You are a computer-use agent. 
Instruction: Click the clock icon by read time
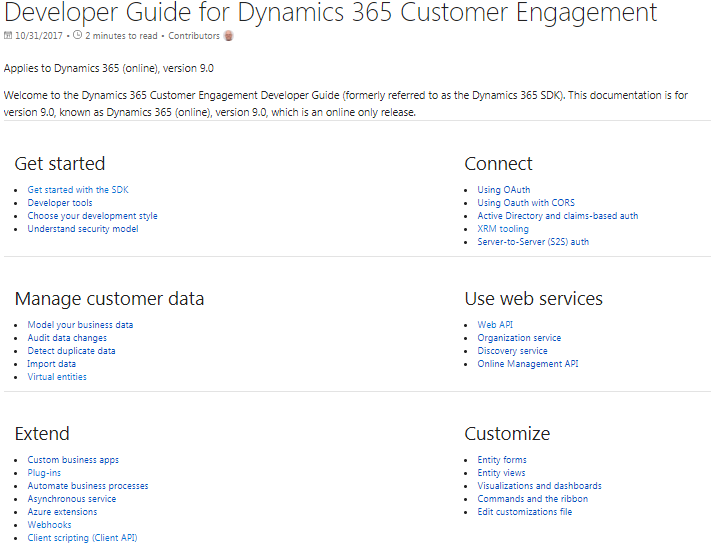pos(78,36)
